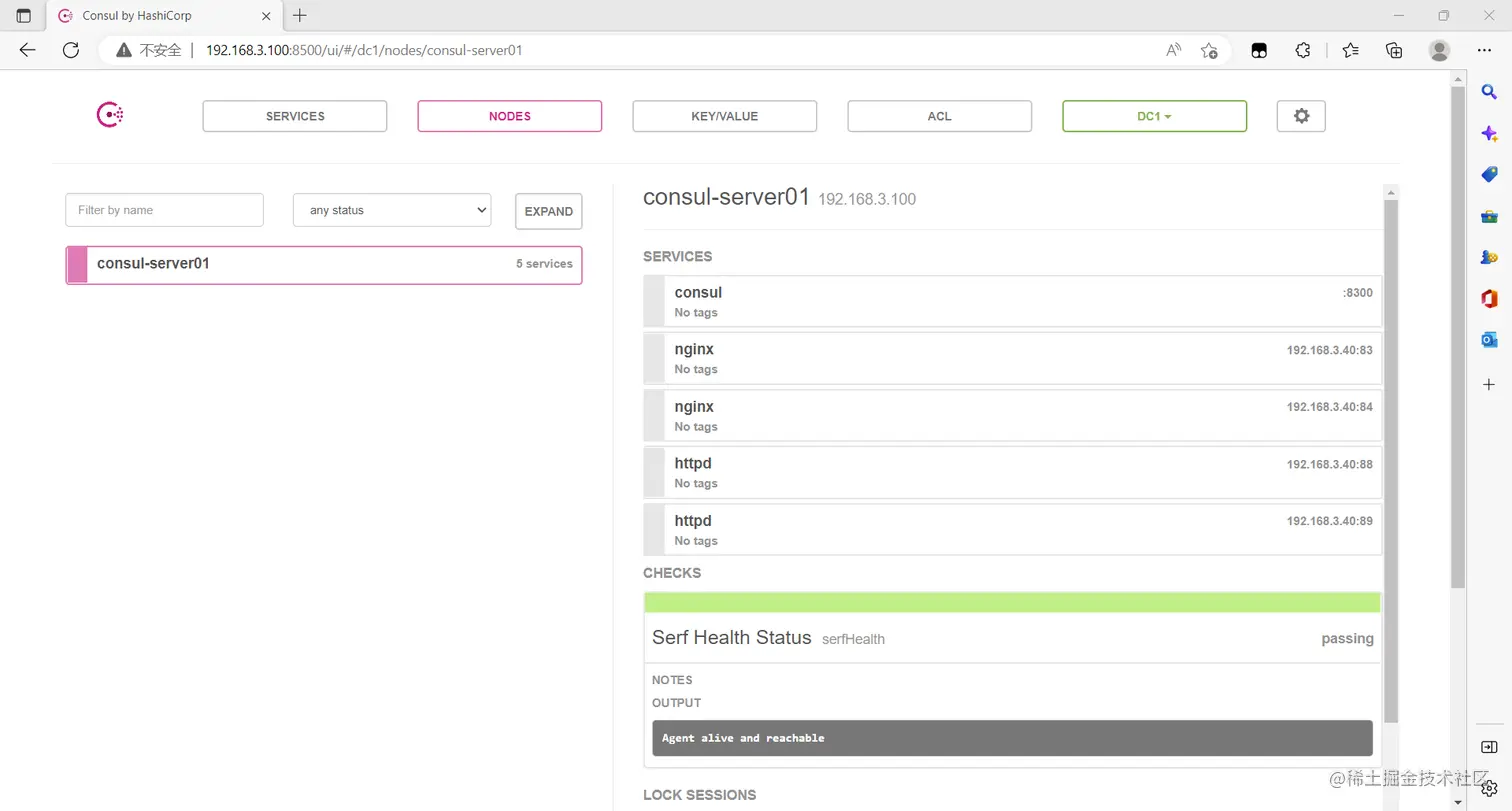Image resolution: width=1512 pixels, height=811 pixels.
Task: Click the 192.168.3.100 node address text
Action: point(867,199)
